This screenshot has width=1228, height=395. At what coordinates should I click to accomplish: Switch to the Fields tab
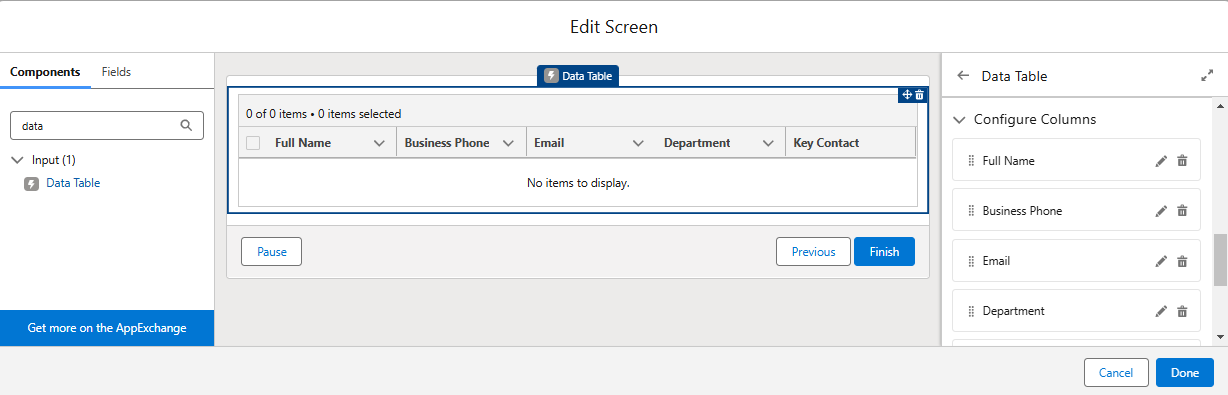[x=116, y=72]
